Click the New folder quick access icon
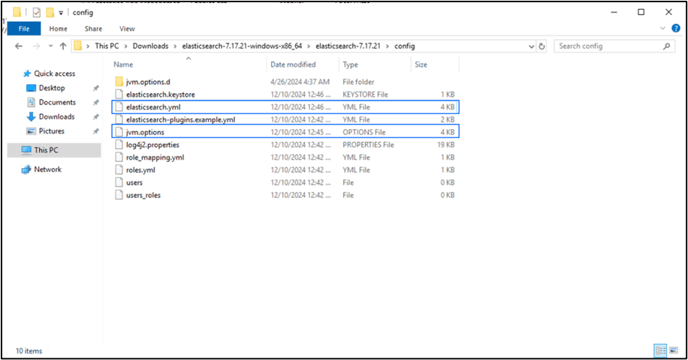This screenshot has height=360, width=688. click(50, 12)
